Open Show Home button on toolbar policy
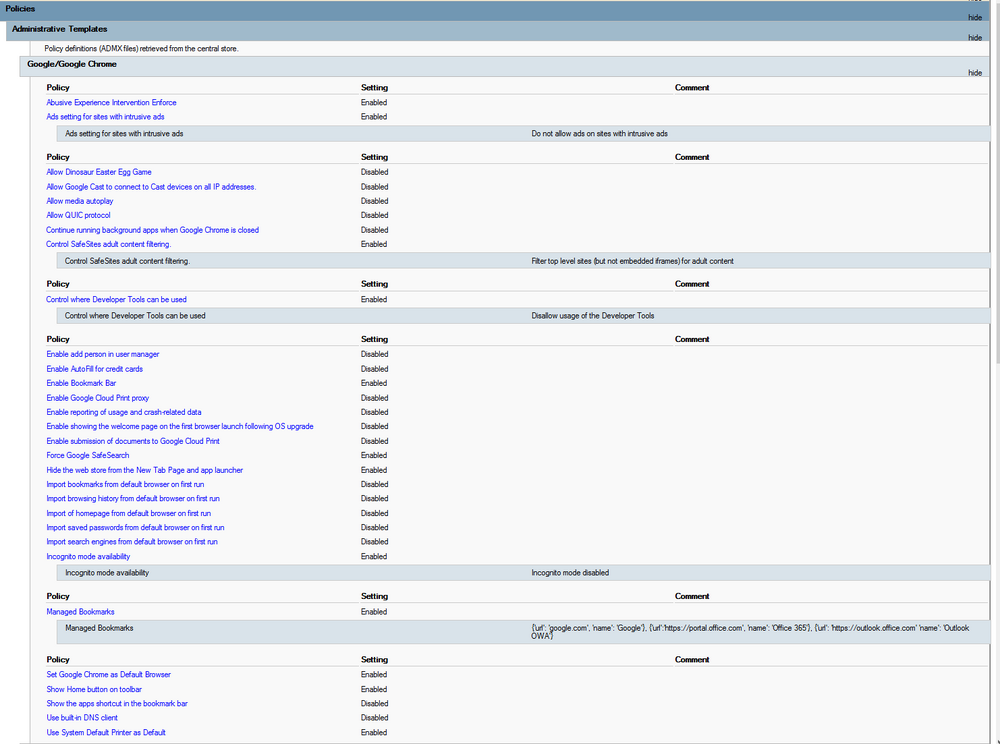This screenshot has width=1000, height=744. tap(94, 689)
